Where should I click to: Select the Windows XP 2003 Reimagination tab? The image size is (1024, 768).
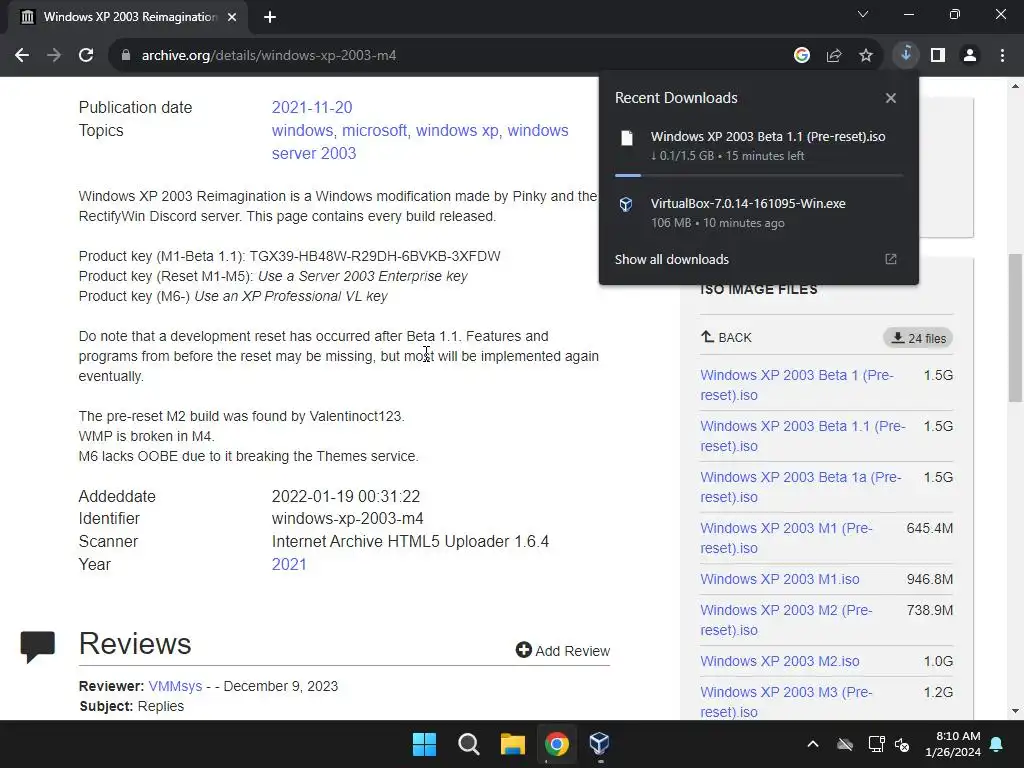click(129, 17)
